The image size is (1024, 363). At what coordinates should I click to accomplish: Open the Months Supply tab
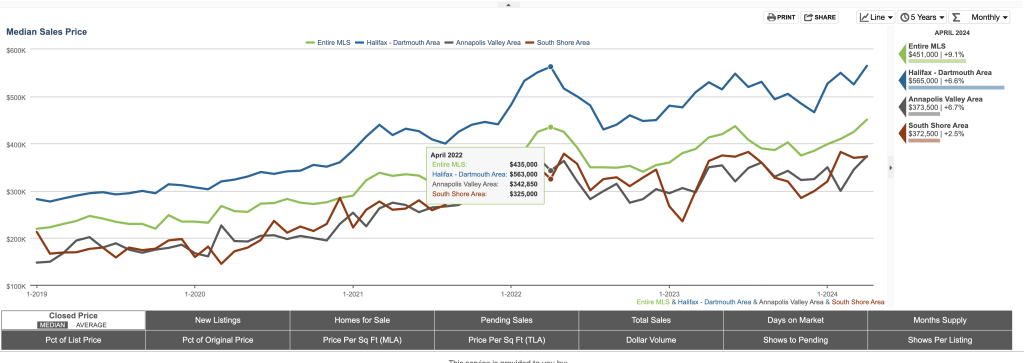(x=940, y=320)
